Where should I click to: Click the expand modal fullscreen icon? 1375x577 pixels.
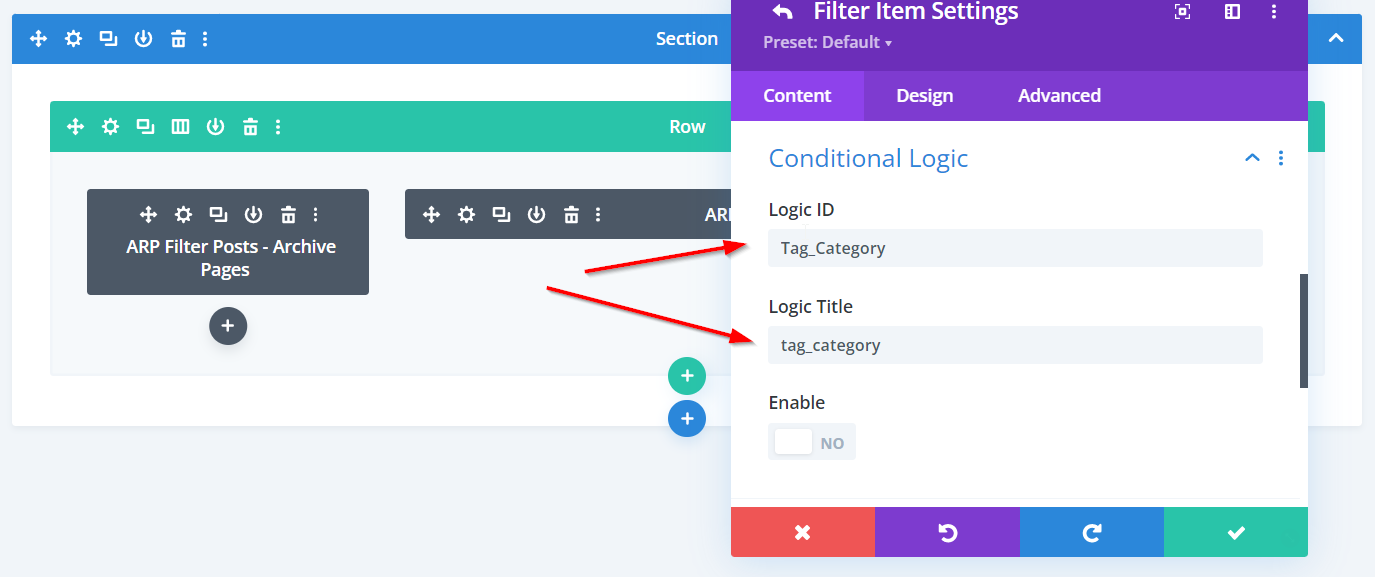click(1182, 12)
